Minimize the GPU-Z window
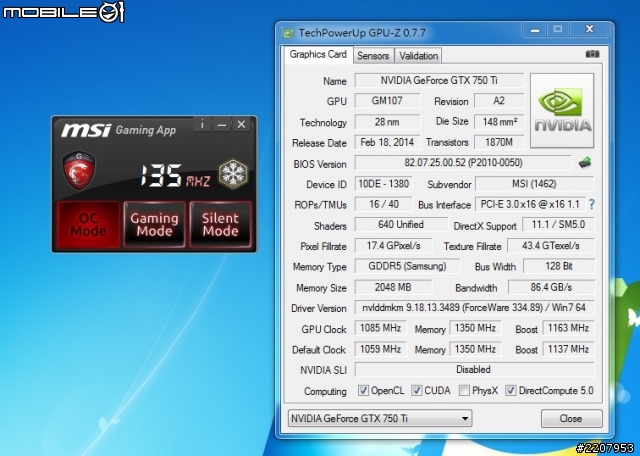Viewport: 640px width, 456px height. pyautogui.click(x=535, y=29)
